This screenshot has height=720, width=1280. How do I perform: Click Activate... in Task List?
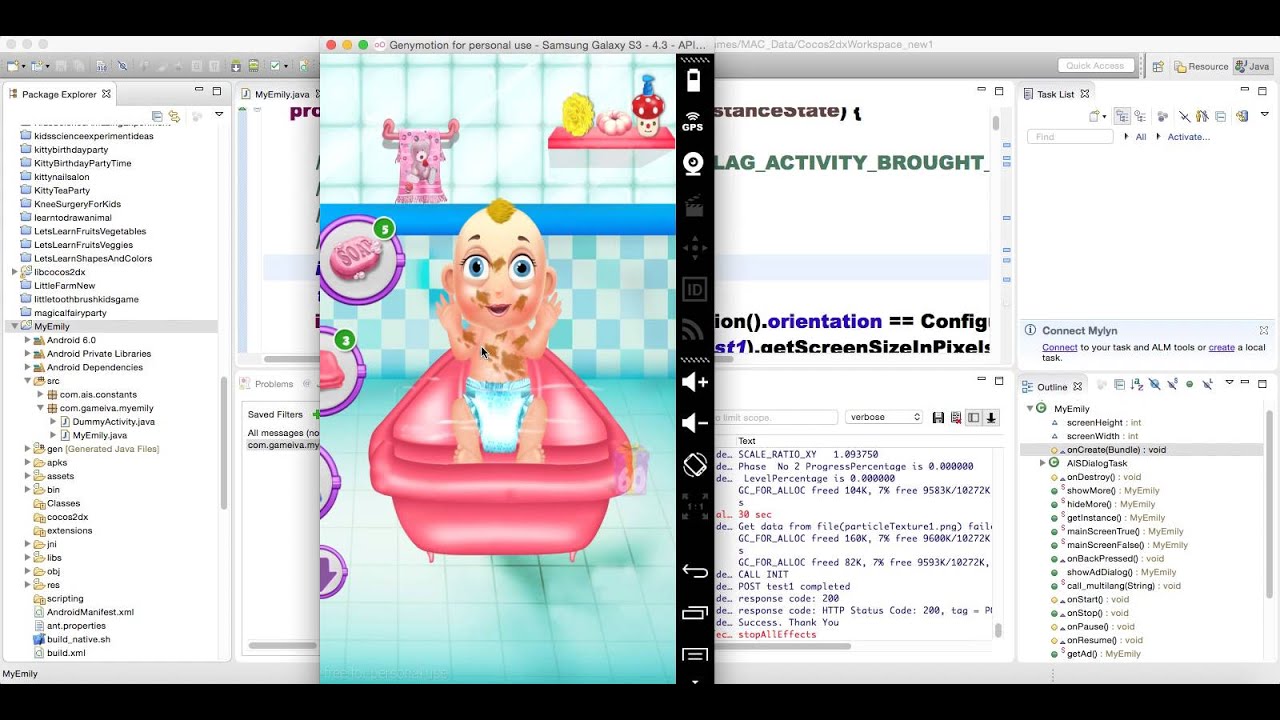pos(1188,137)
